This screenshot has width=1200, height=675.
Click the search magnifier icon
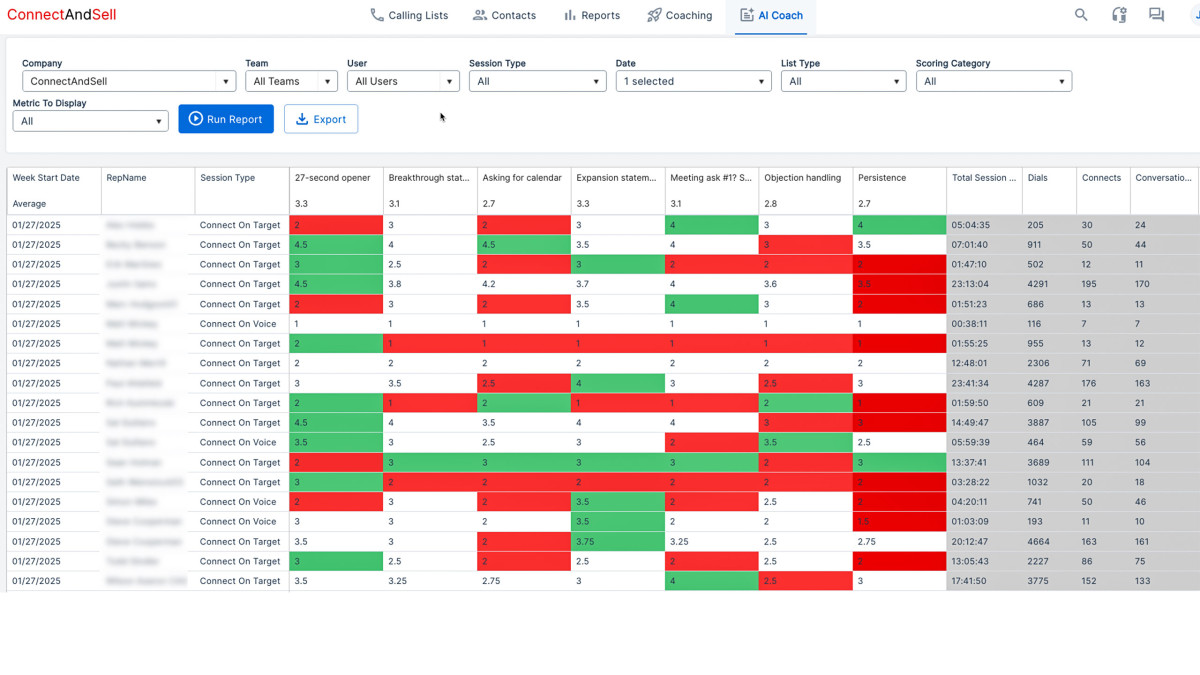(1081, 15)
